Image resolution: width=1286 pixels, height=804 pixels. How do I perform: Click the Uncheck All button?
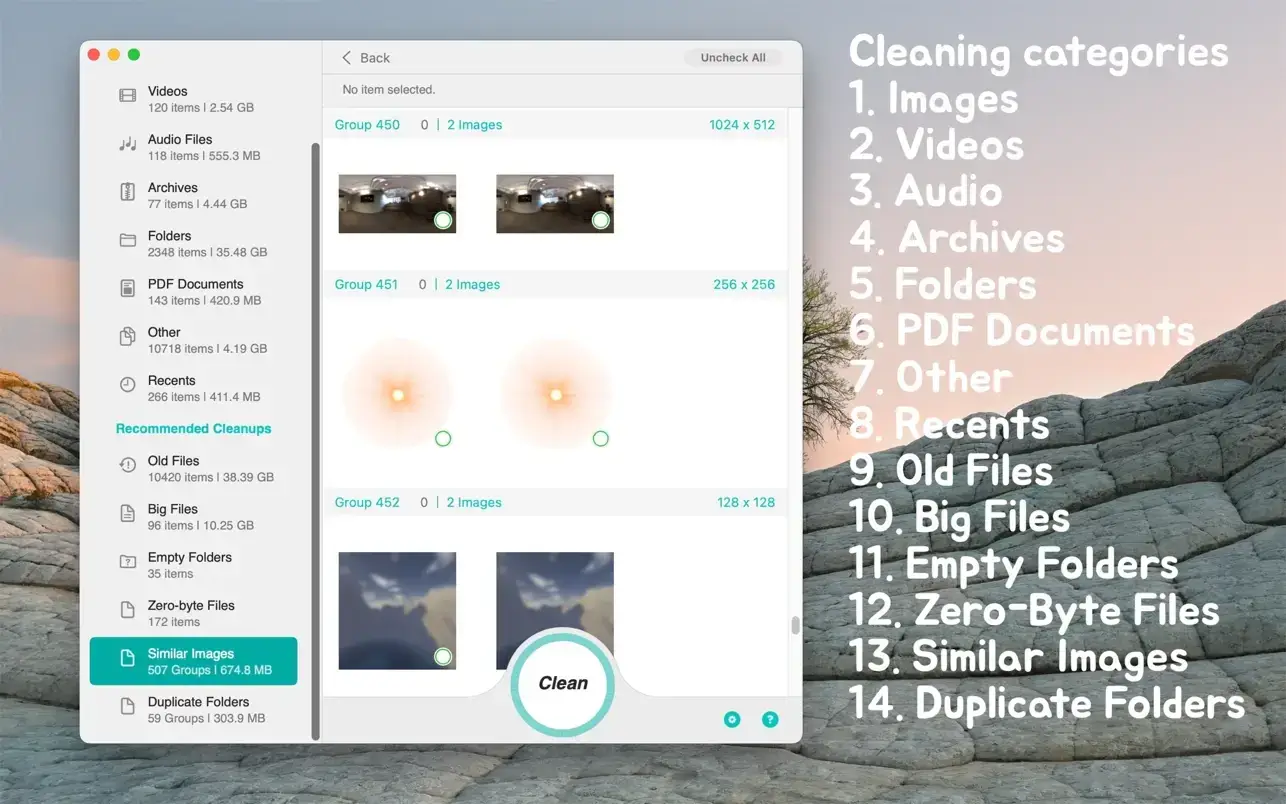coord(733,58)
